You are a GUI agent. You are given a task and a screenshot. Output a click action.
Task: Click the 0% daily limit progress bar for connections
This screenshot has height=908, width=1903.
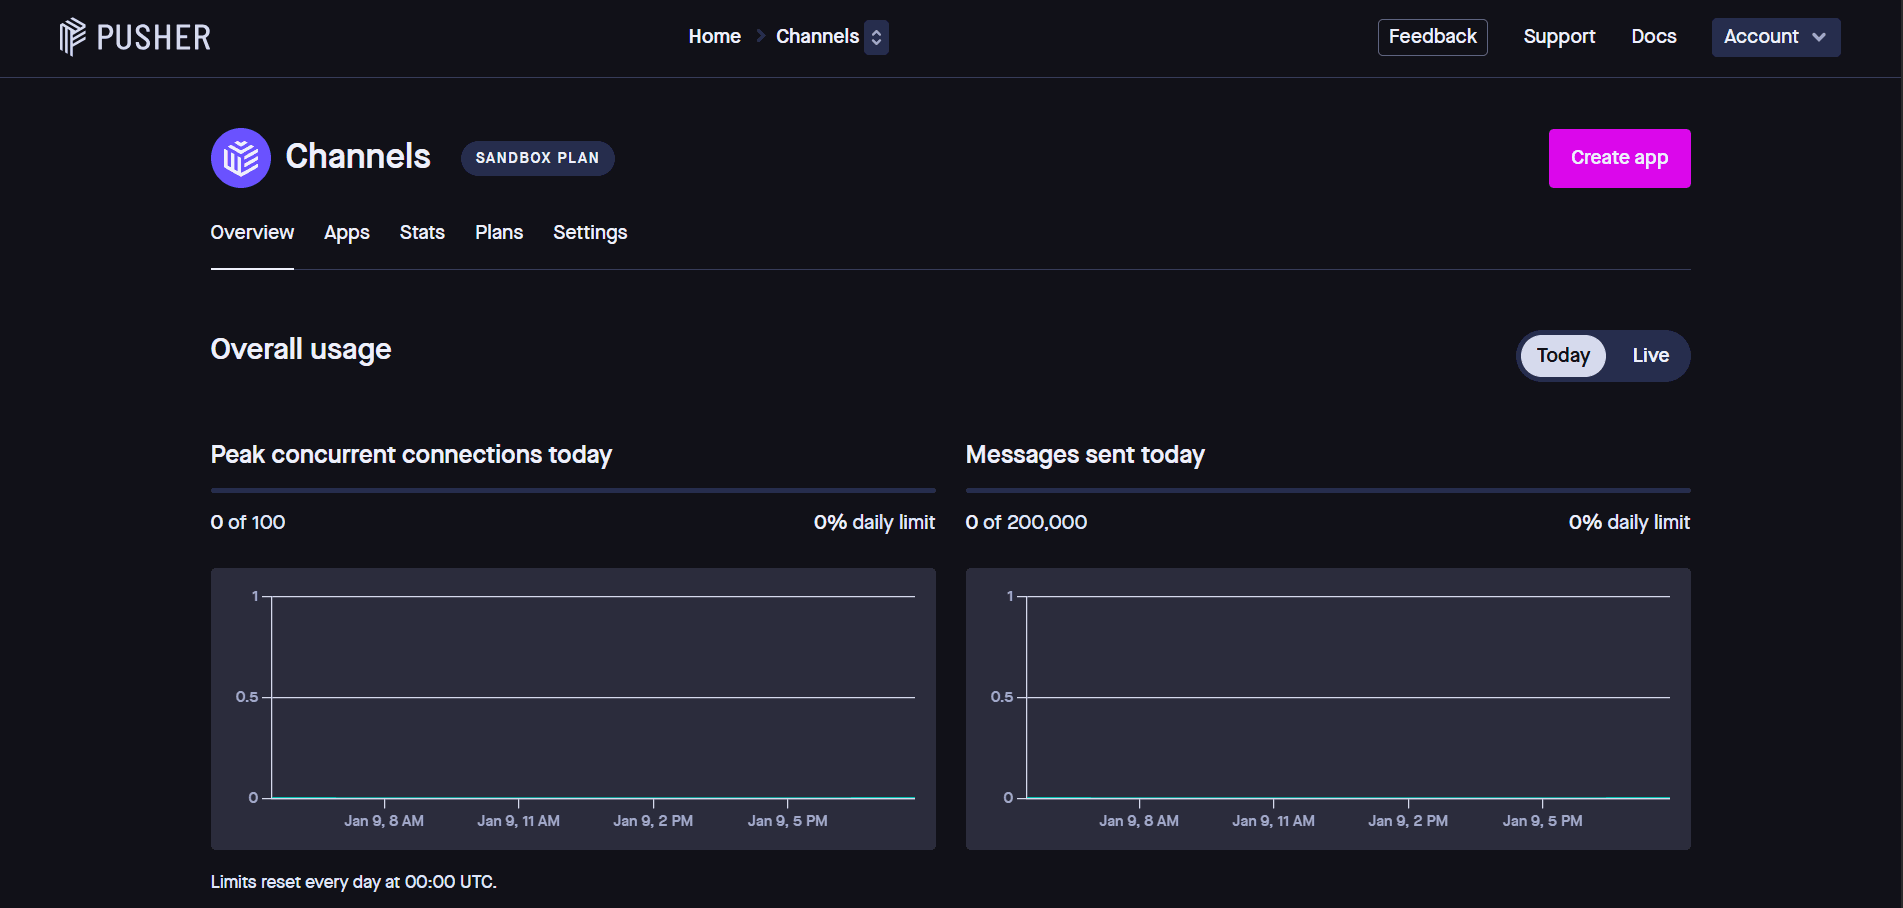(x=572, y=491)
